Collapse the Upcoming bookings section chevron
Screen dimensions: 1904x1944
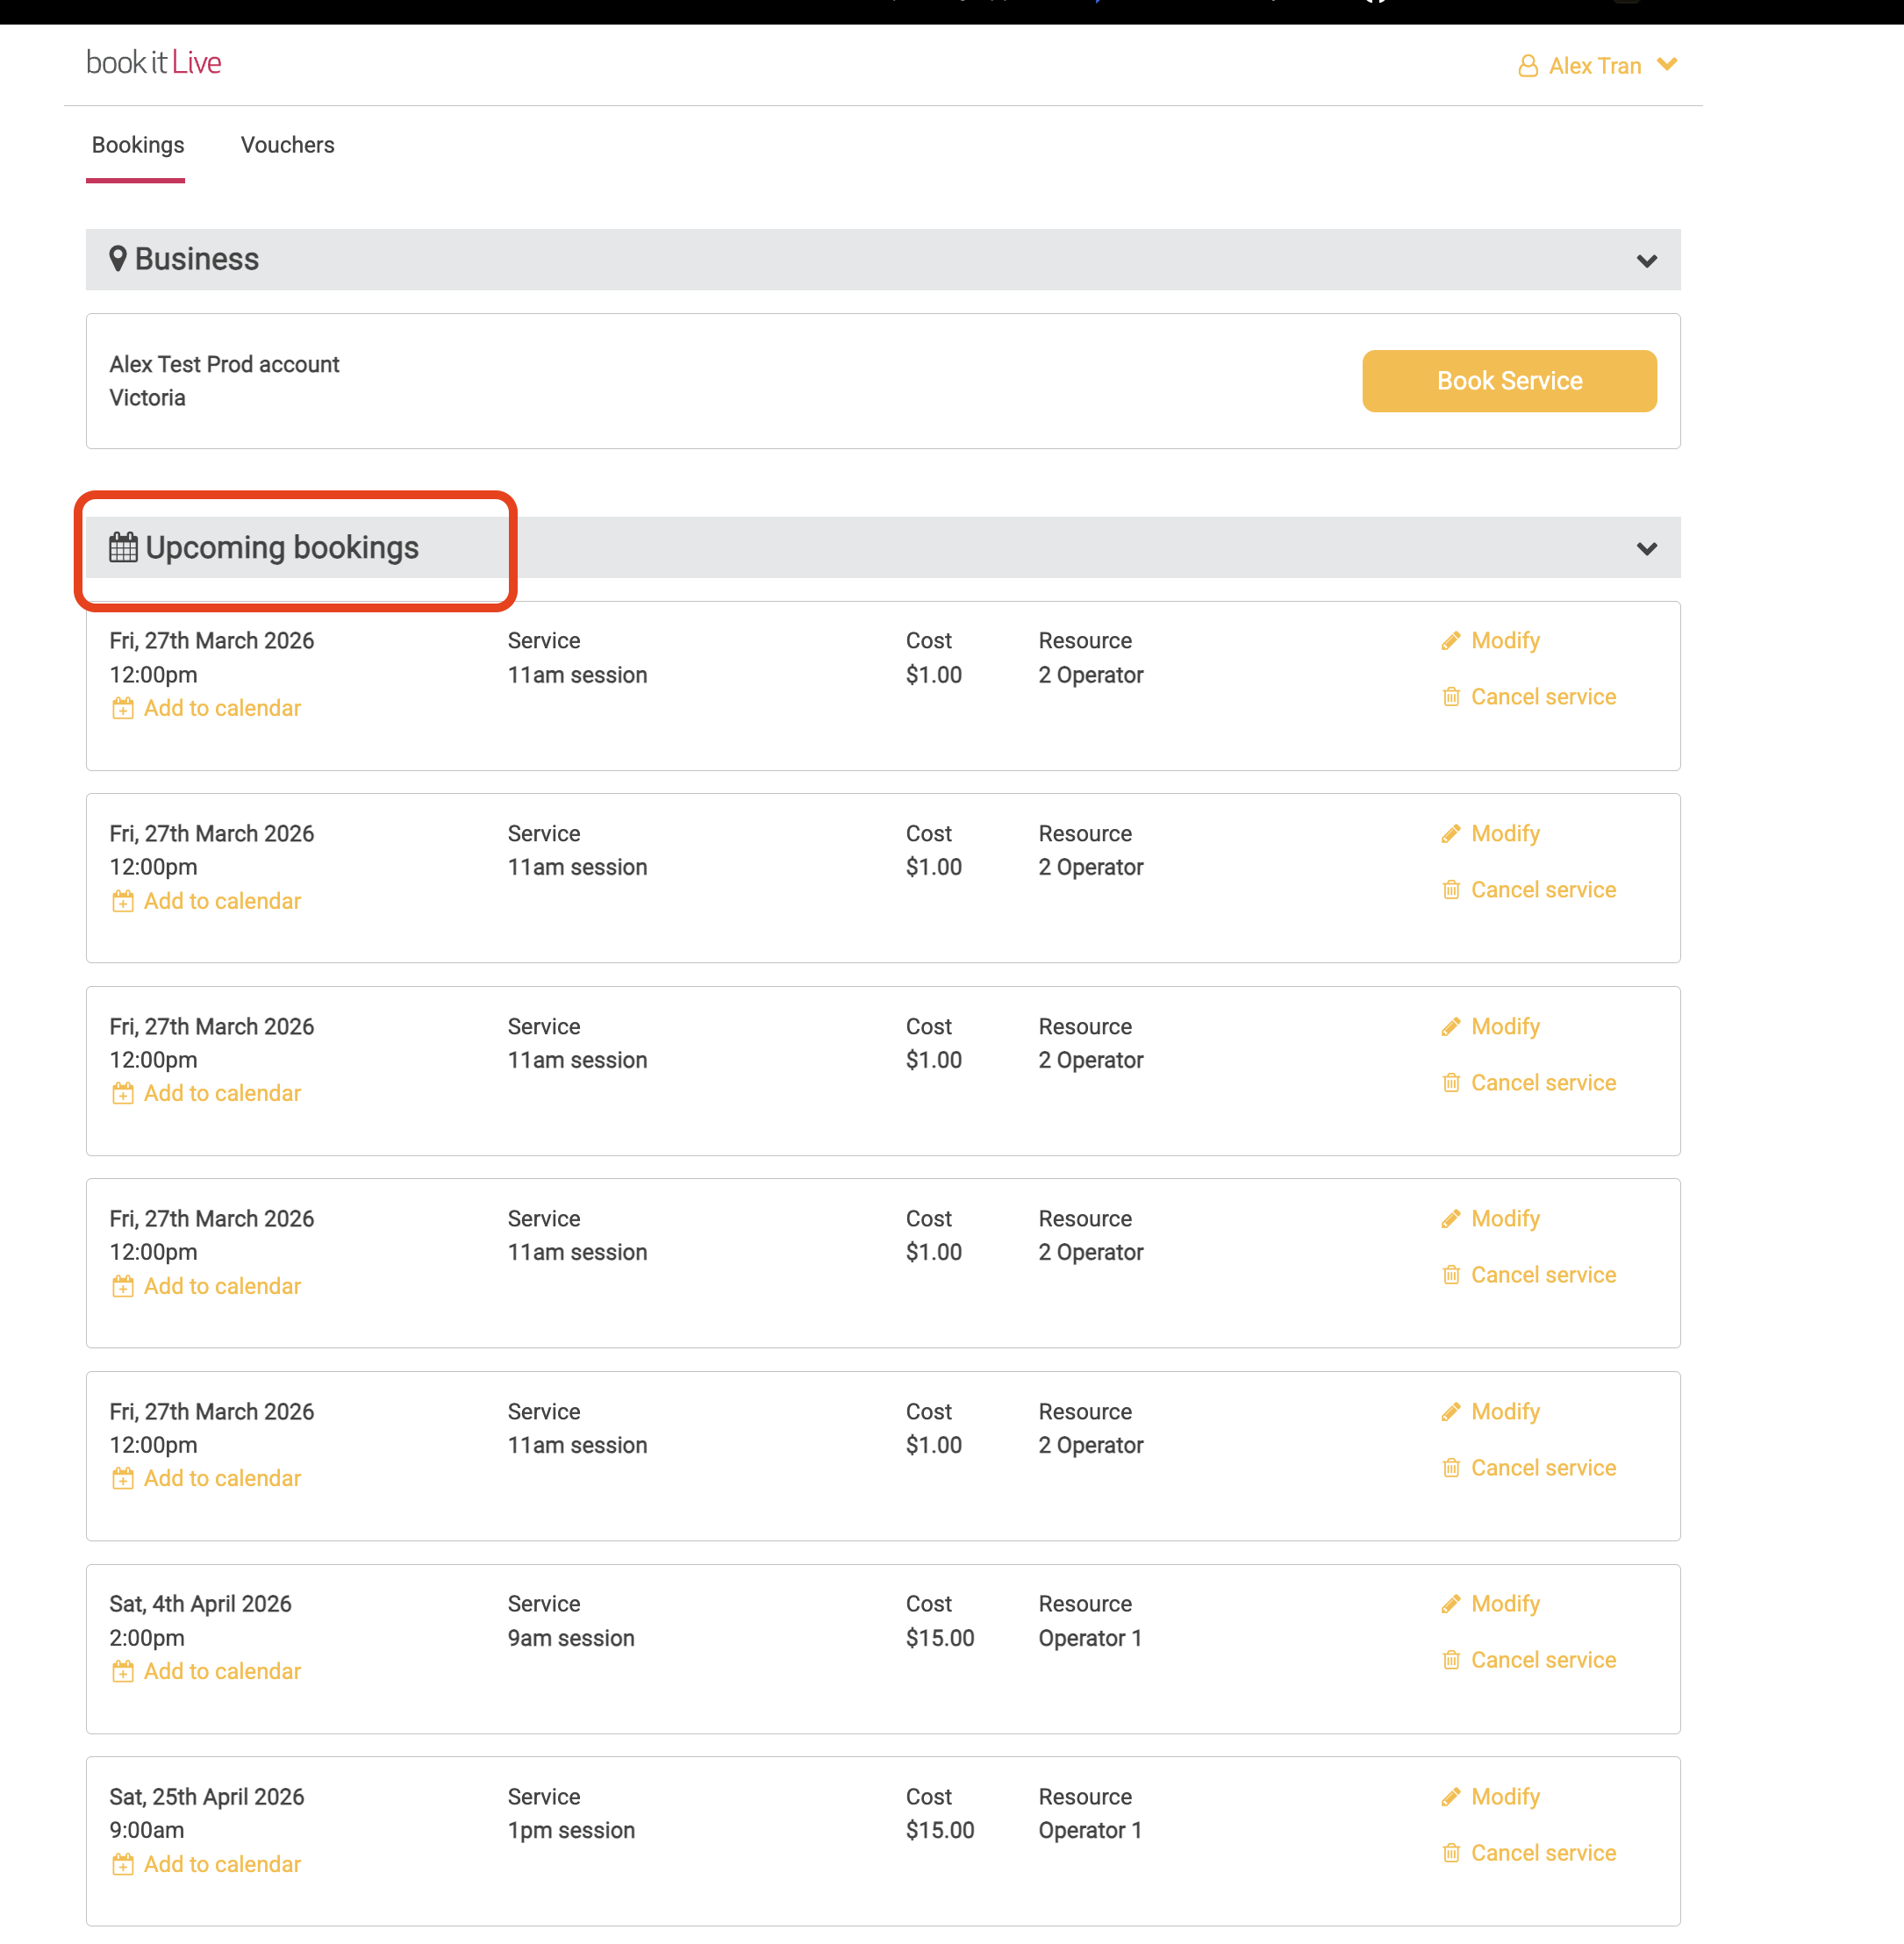pos(1646,549)
